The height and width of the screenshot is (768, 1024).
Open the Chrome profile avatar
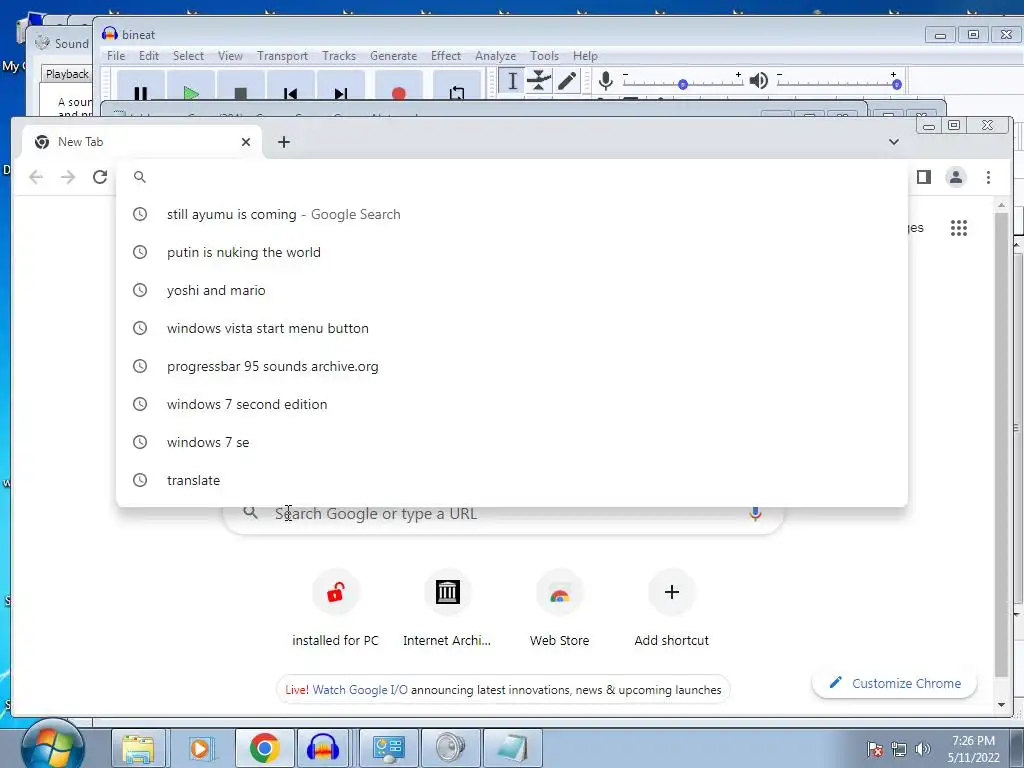coord(955,177)
